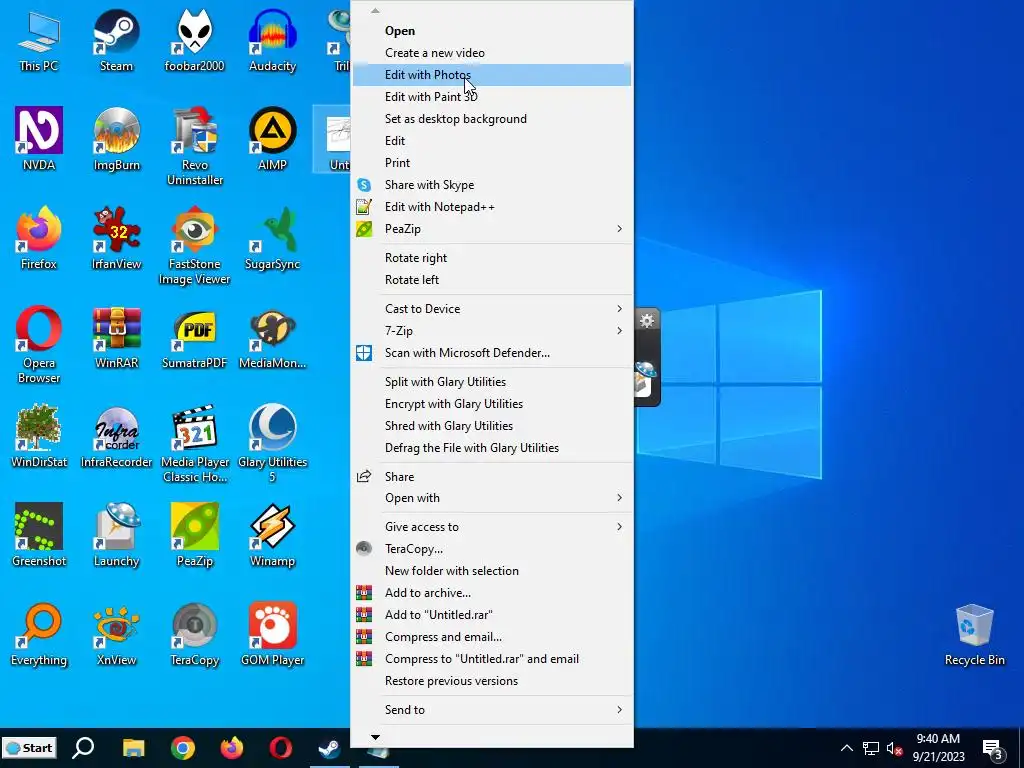Select the Greenshot desktop icon
The width and height of the screenshot is (1024, 768).
coord(39,536)
